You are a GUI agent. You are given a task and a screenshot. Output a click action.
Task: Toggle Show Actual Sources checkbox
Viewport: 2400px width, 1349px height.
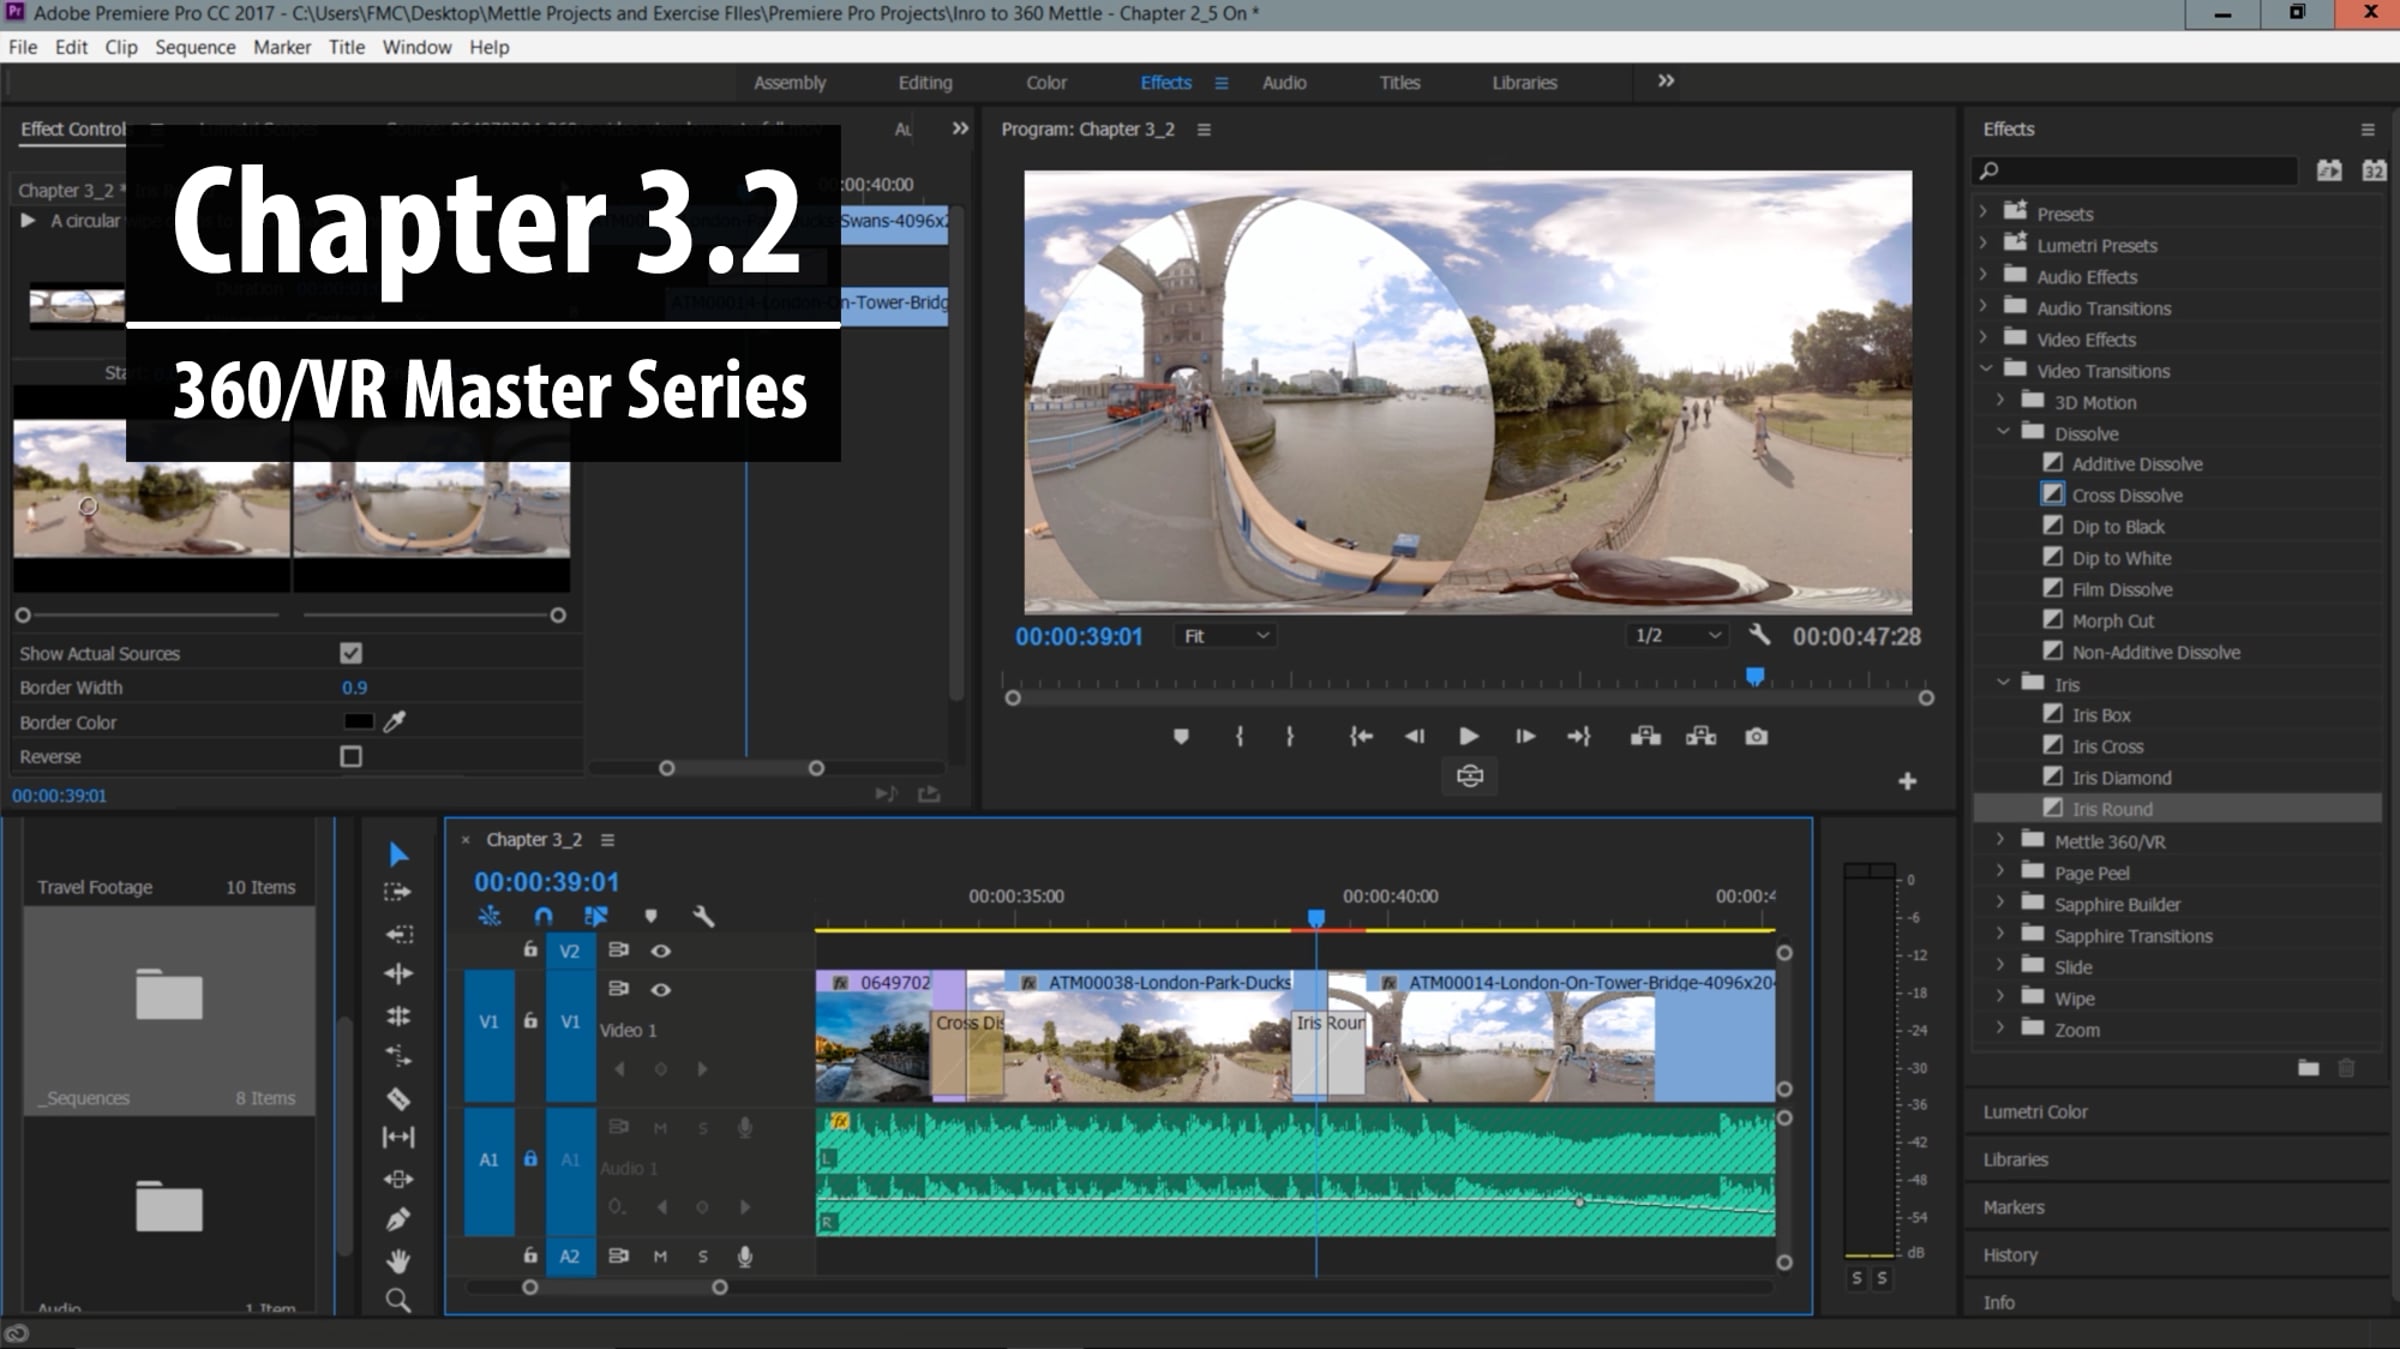click(x=351, y=653)
